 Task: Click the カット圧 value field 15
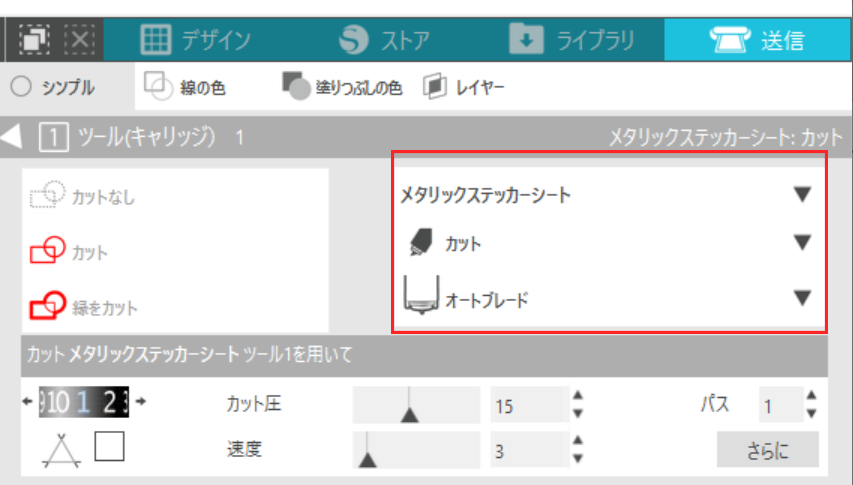[x=529, y=405]
